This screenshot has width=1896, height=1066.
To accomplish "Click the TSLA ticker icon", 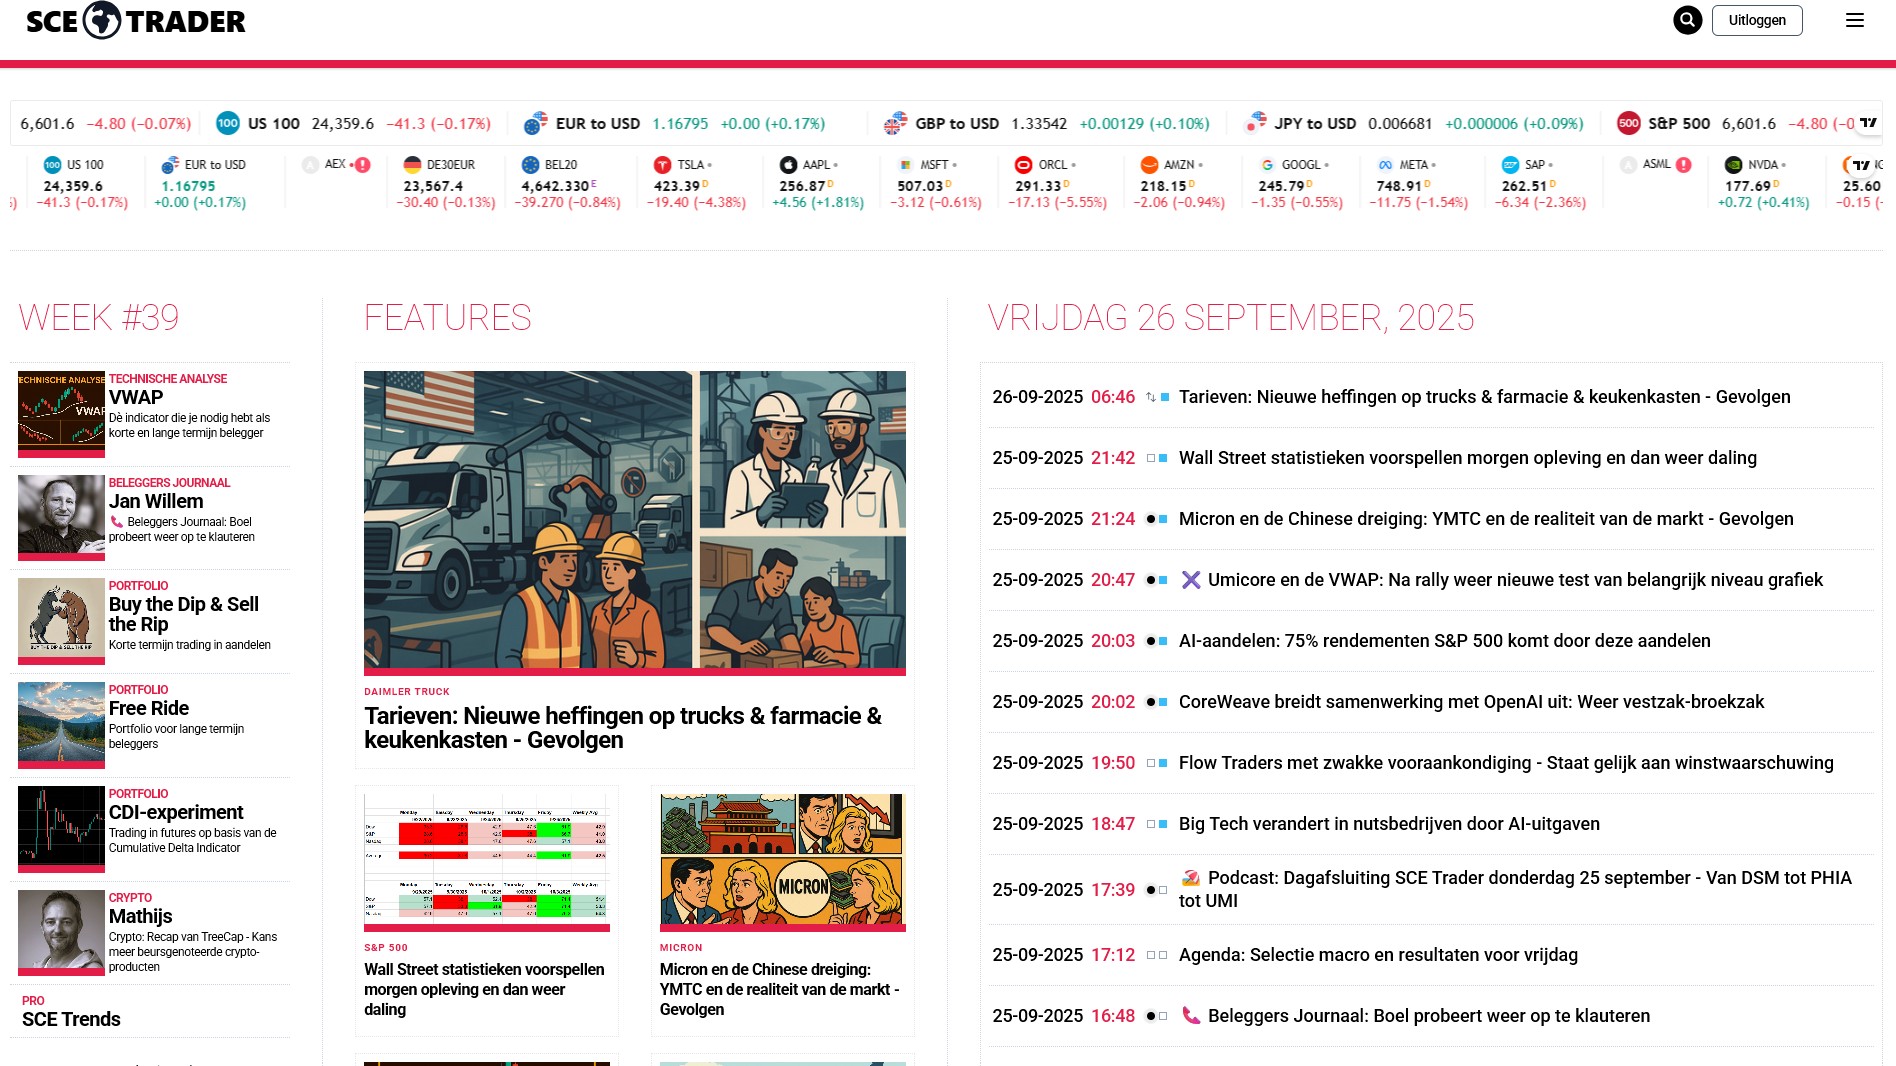I will [x=662, y=165].
